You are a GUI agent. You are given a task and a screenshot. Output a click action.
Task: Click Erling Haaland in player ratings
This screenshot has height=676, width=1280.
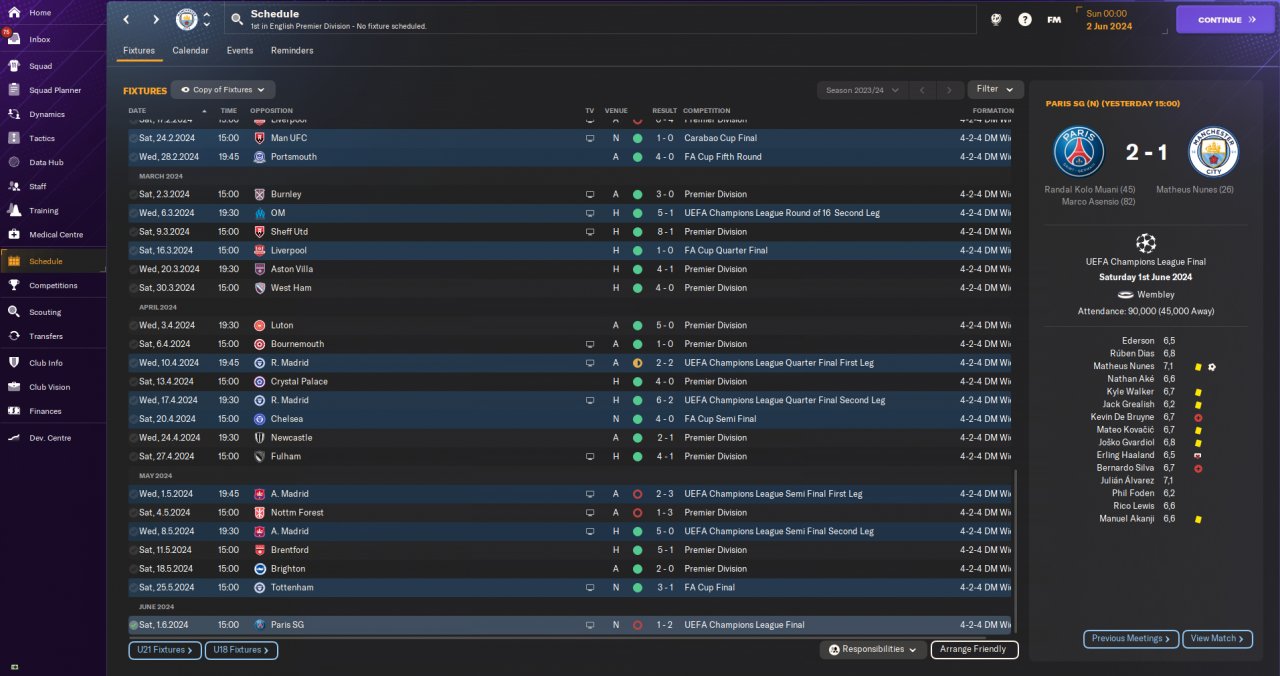coord(1125,455)
